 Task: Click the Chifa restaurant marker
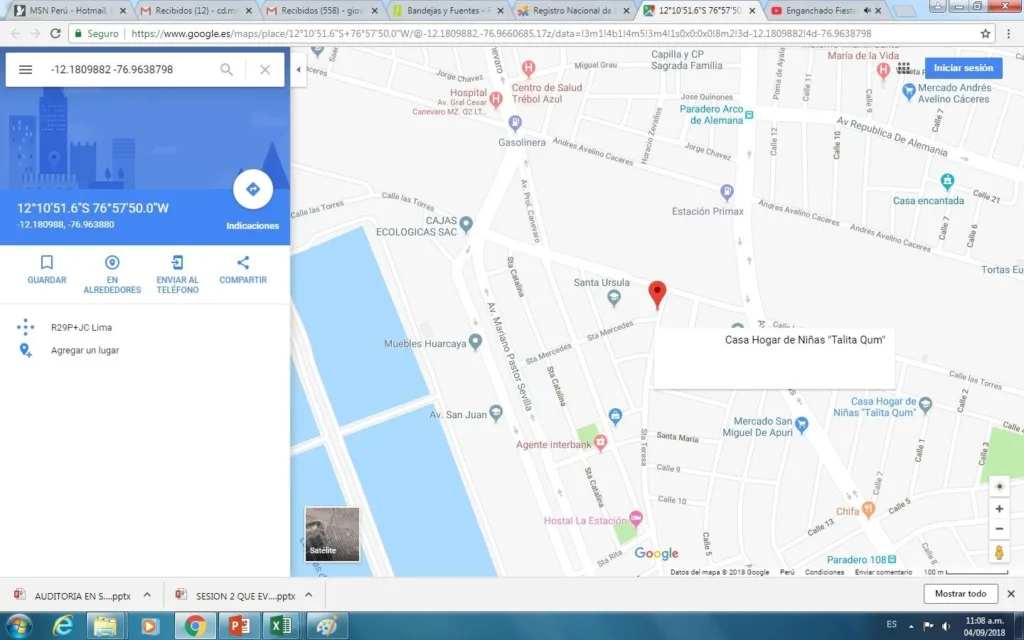[868, 509]
